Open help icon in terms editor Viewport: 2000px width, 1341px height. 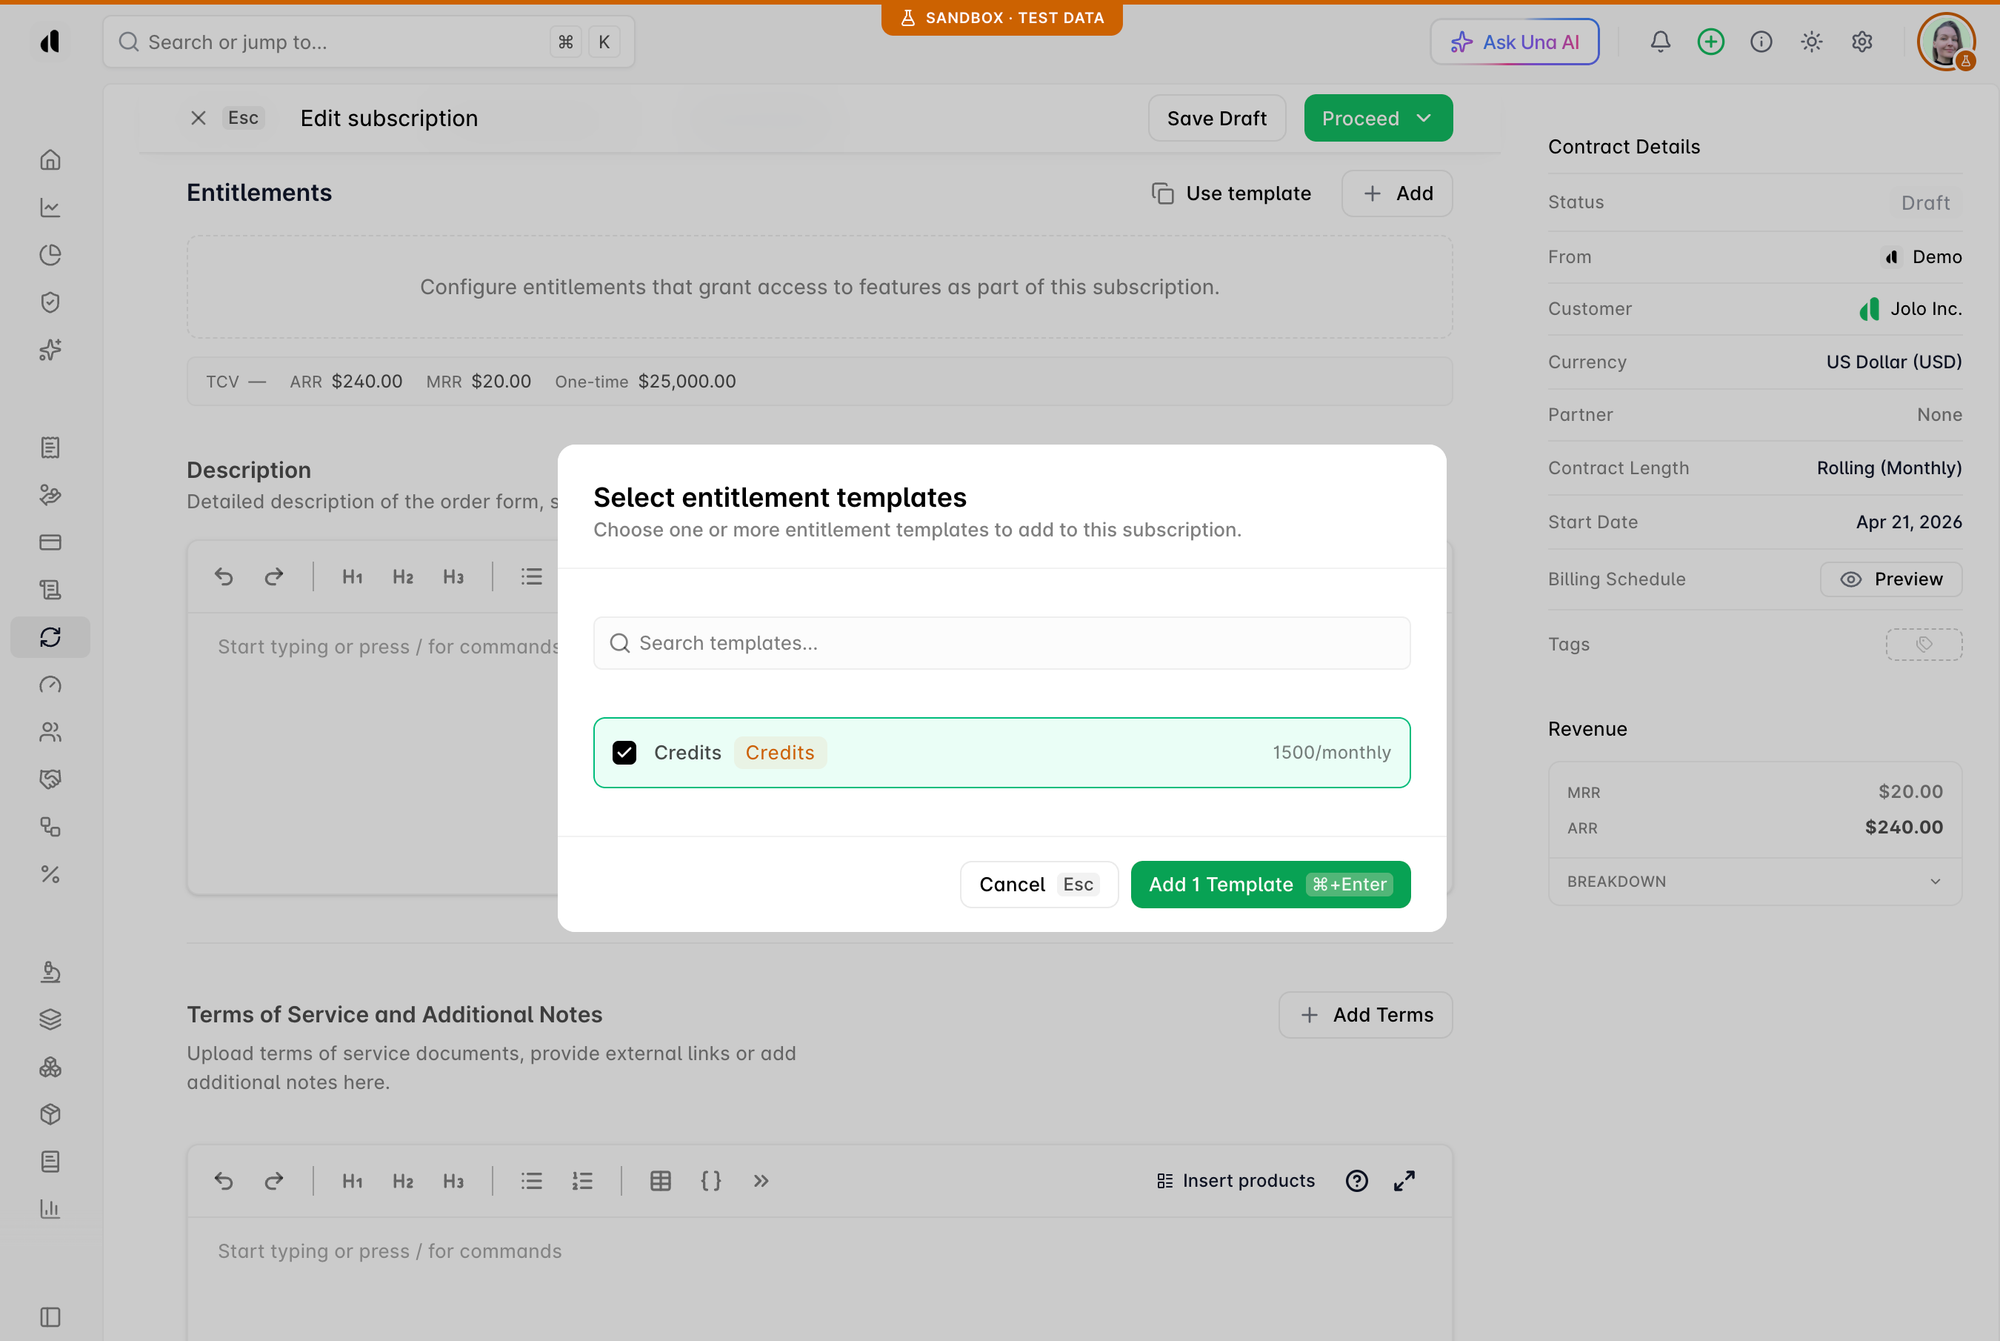point(1356,1181)
